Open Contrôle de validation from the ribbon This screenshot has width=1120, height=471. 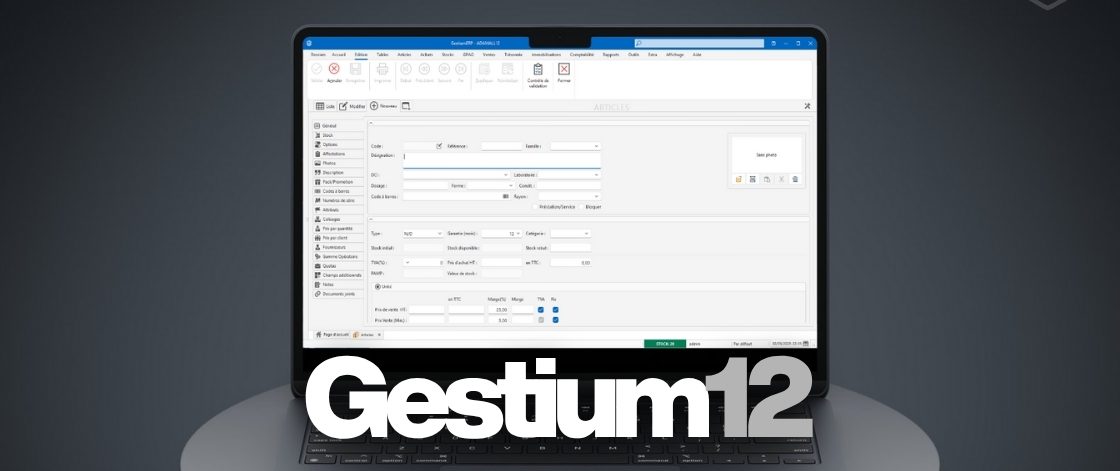point(538,70)
